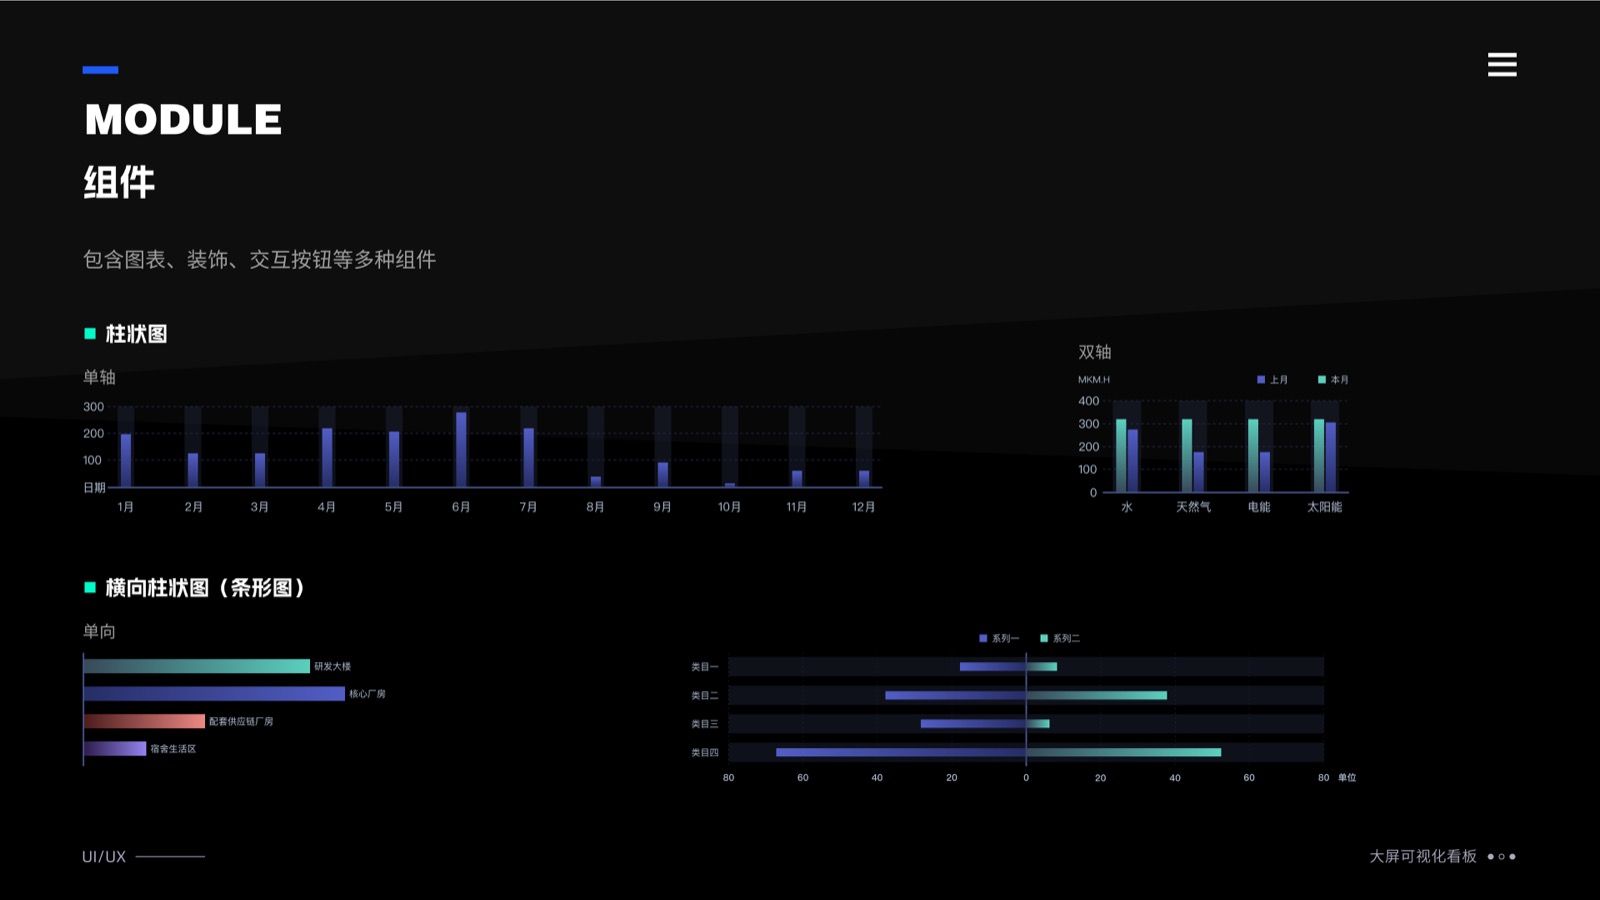Click the 包含图表、装饰、交互按钮等多种组件 description
Image resolution: width=1600 pixels, height=900 pixels.
point(259,260)
